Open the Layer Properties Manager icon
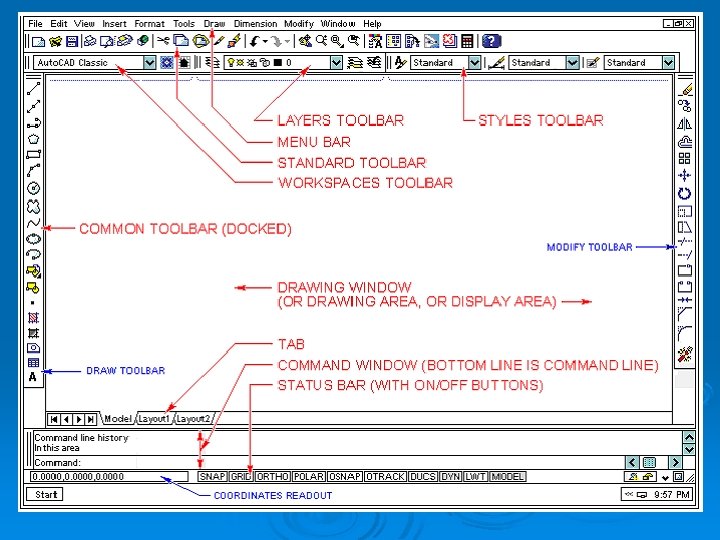This screenshot has height=540, width=720. (212, 62)
